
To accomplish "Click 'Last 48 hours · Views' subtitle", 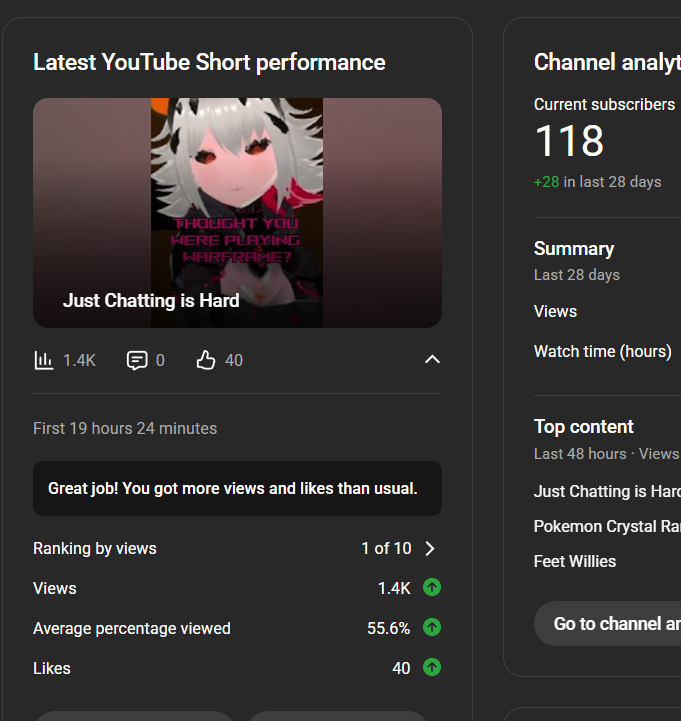I will 607,454.
